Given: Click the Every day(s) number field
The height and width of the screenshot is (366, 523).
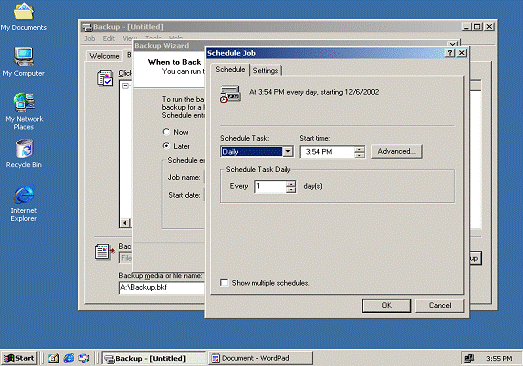Looking at the screenshot, I should point(270,186).
